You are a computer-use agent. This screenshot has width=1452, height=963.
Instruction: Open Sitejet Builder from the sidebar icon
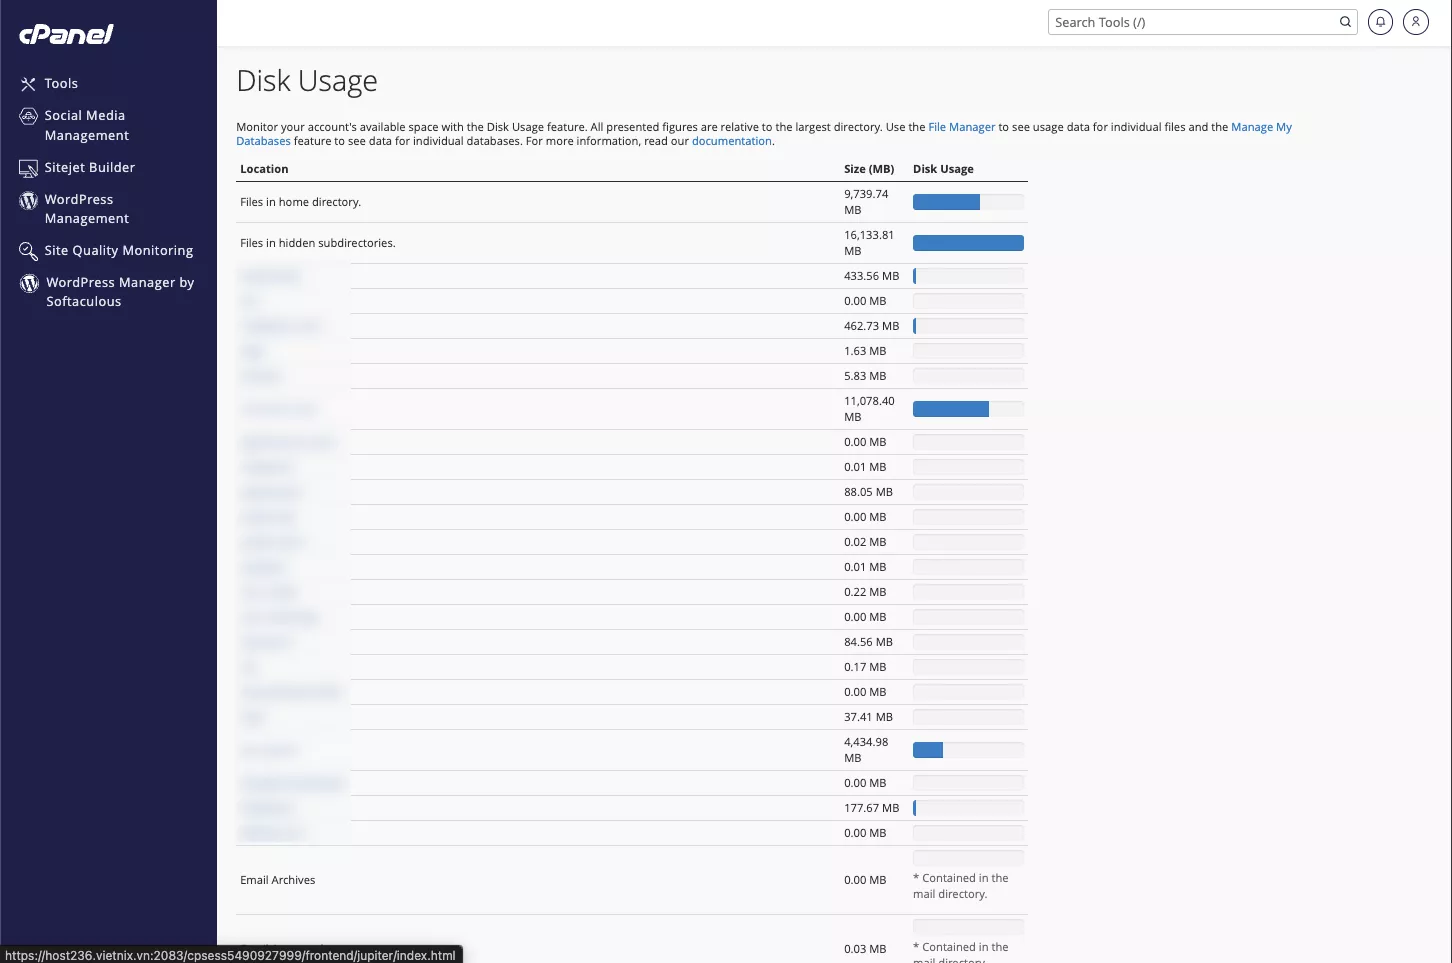tap(28, 168)
